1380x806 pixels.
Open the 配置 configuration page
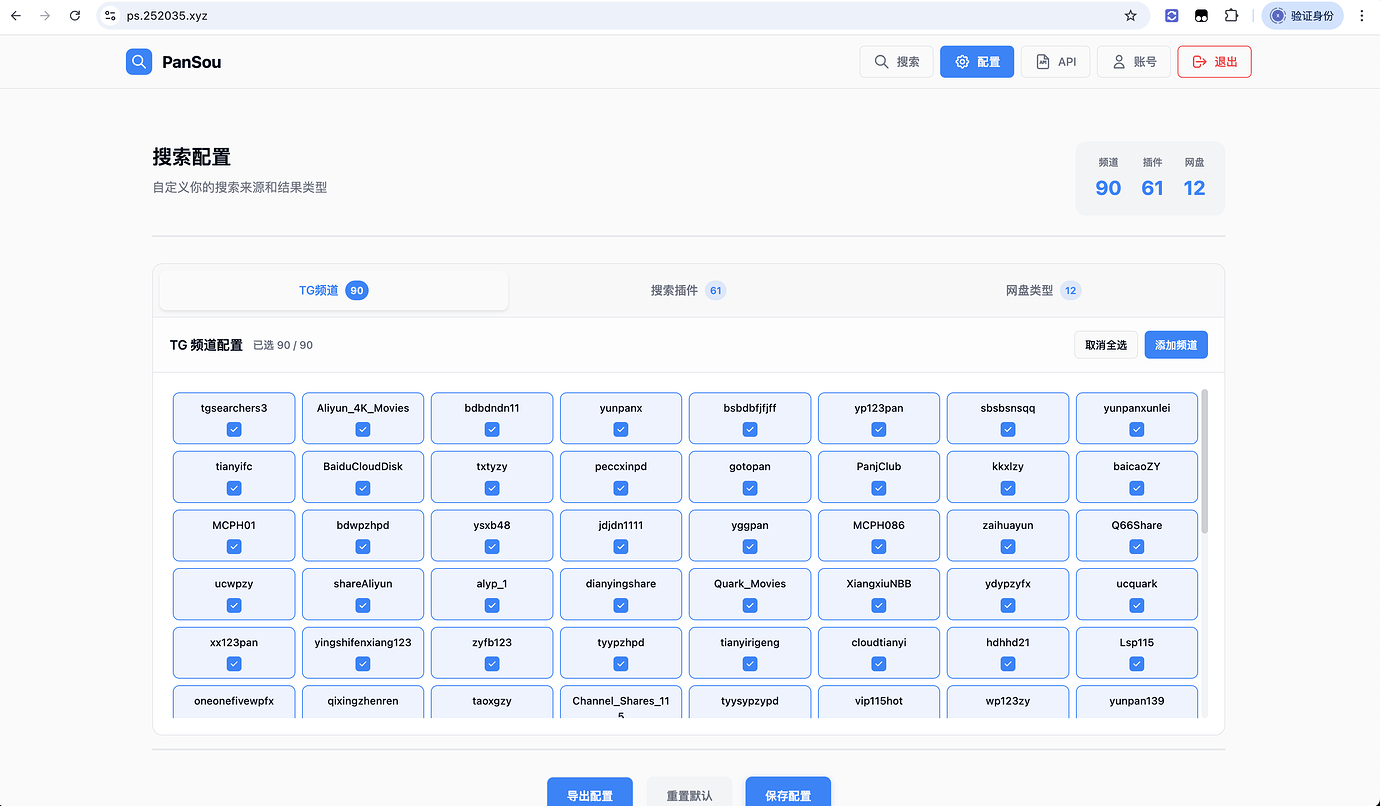(977, 62)
